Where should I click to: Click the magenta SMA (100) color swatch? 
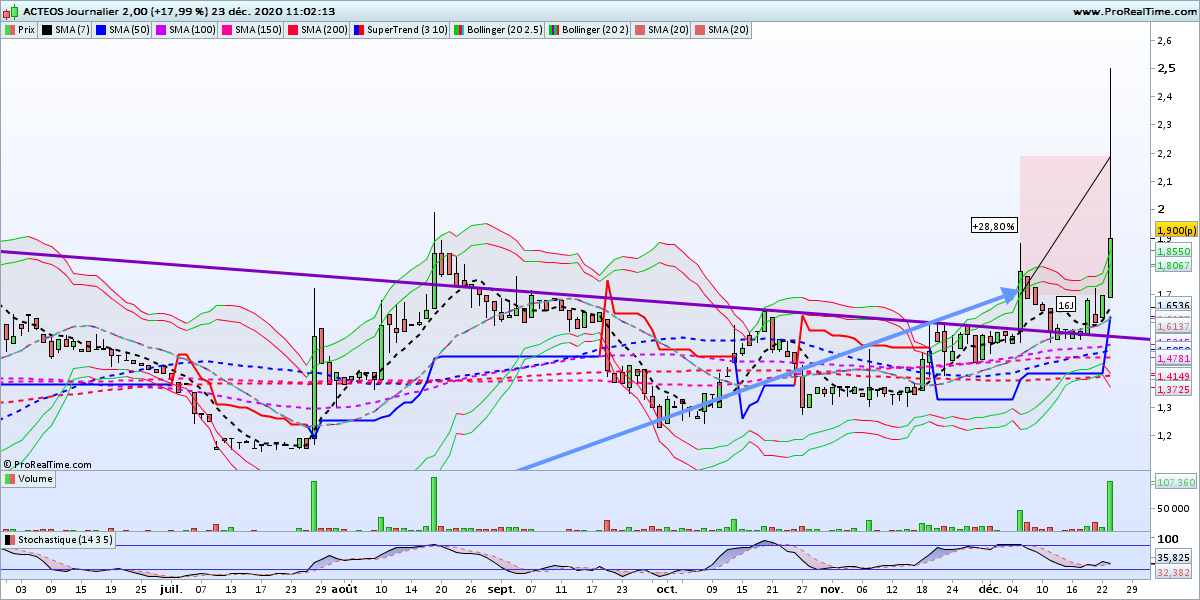pos(160,30)
